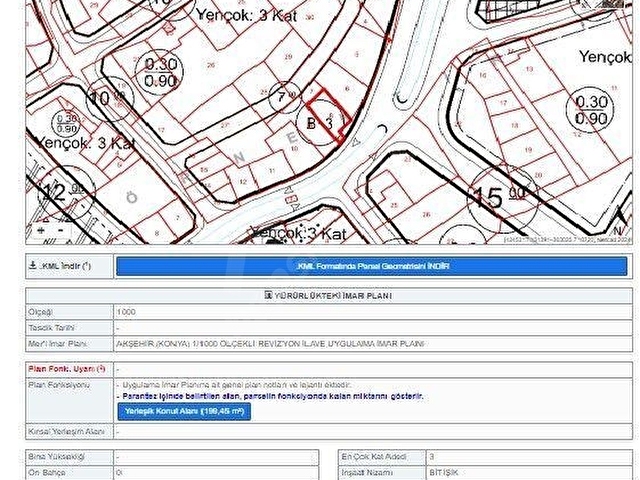Click the Tasdik Tarihi row label
This screenshot has height=480, width=640.
51,328
